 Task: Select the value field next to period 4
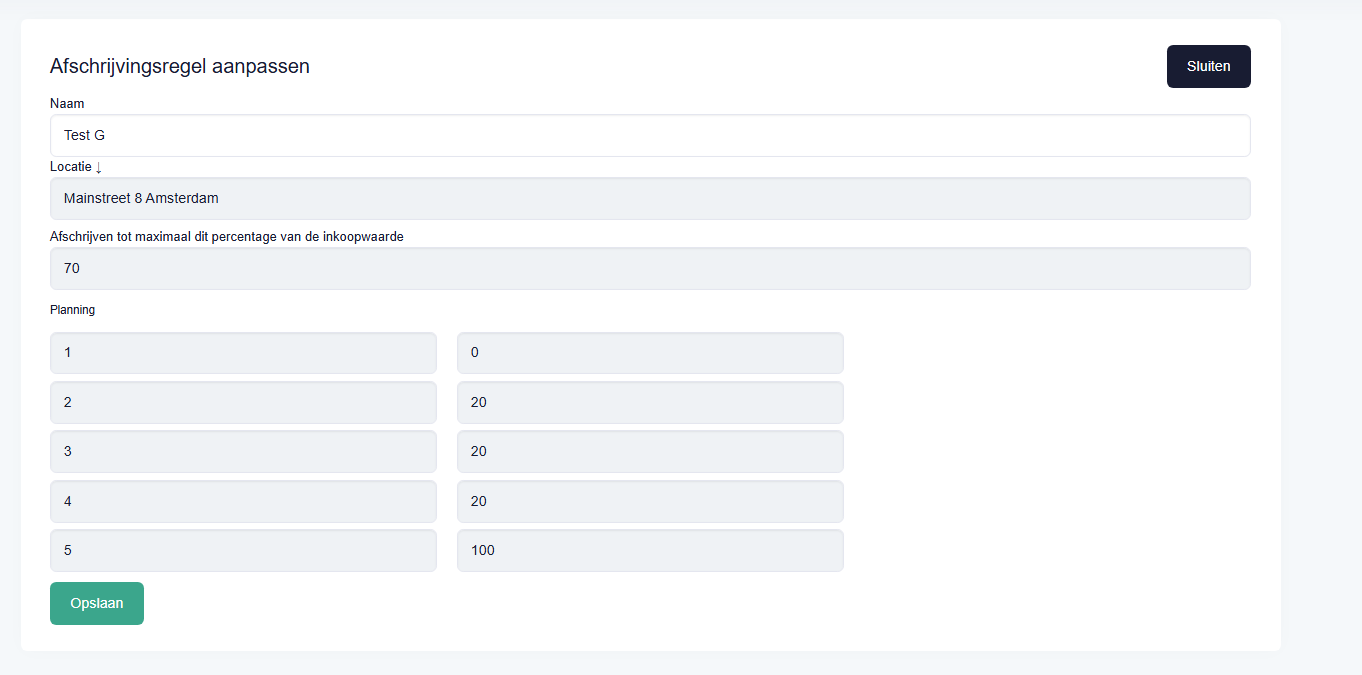(650, 501)
